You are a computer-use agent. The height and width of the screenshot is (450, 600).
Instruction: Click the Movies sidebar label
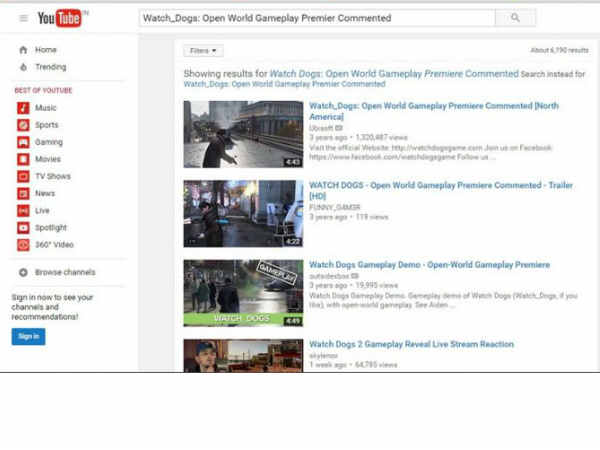[48, 159]
